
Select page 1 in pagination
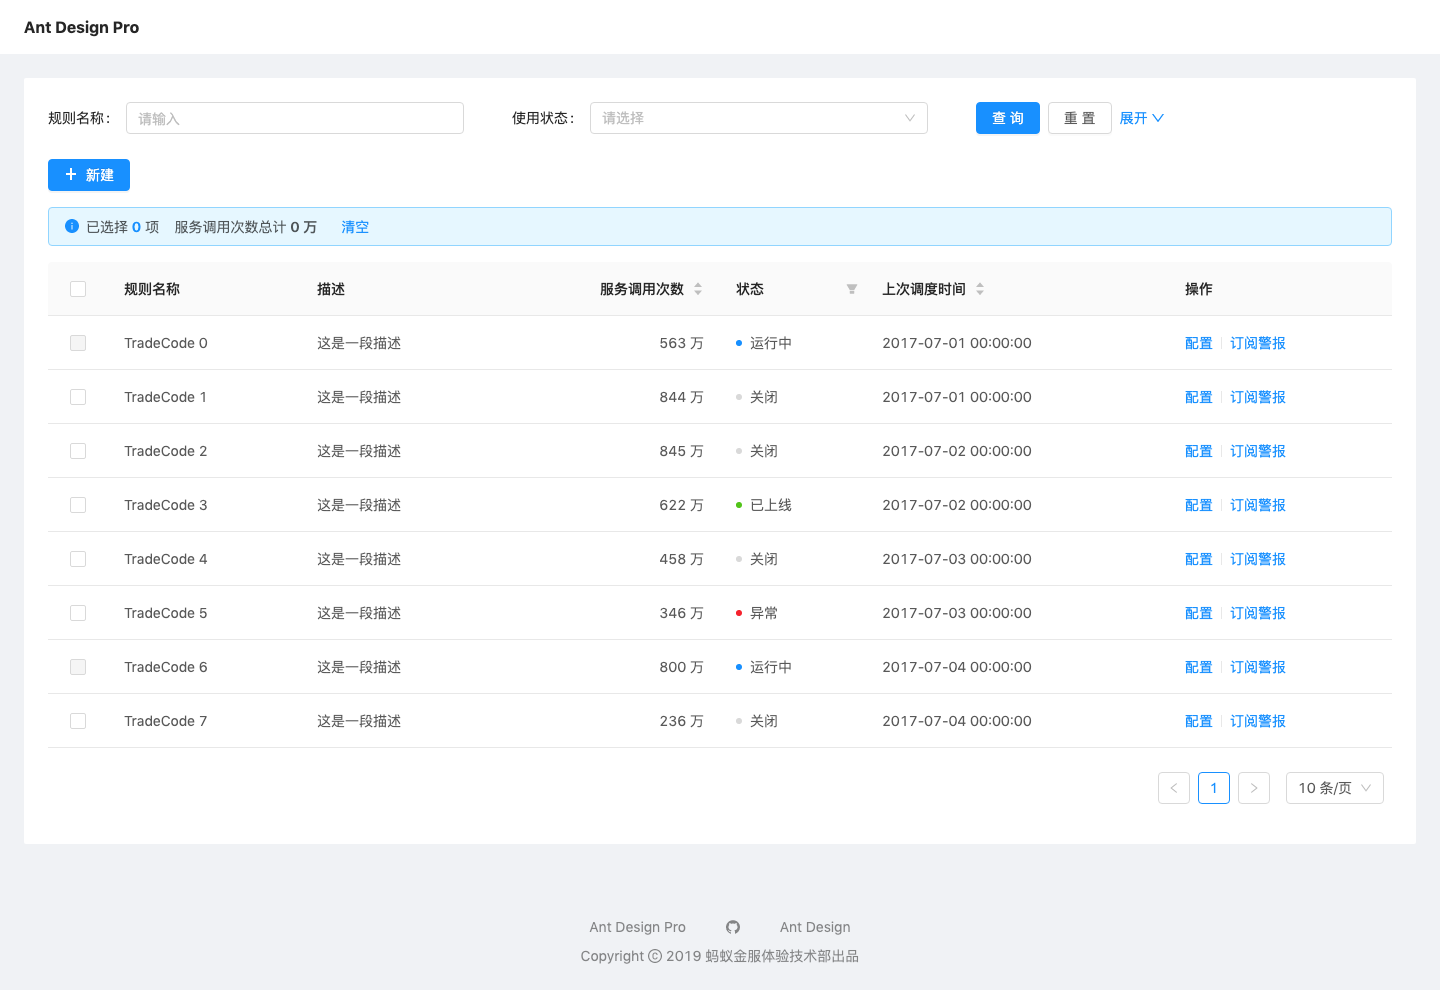coord(1214,788)
